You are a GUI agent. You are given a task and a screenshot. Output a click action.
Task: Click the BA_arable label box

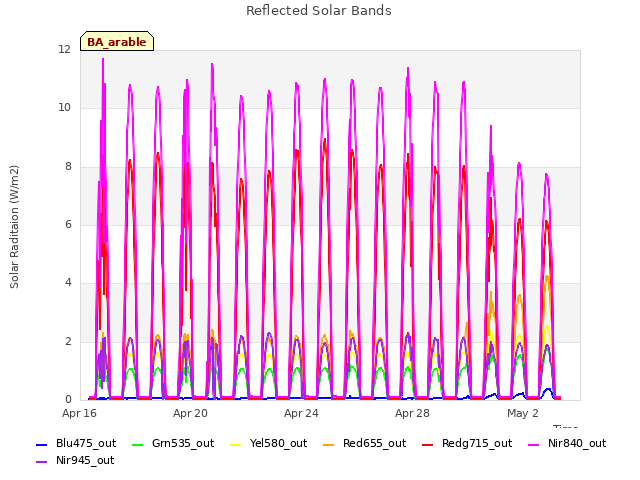tap(117, 41)
